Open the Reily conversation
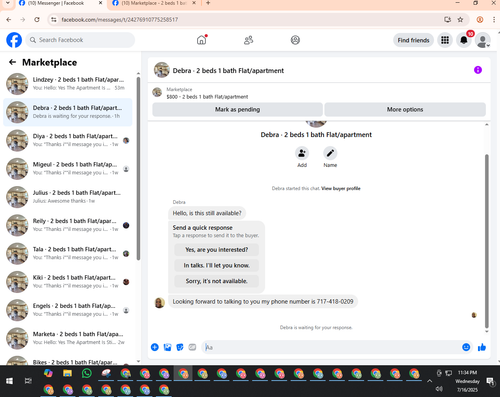Screen dimensions: 500x397 click(68, 226)
